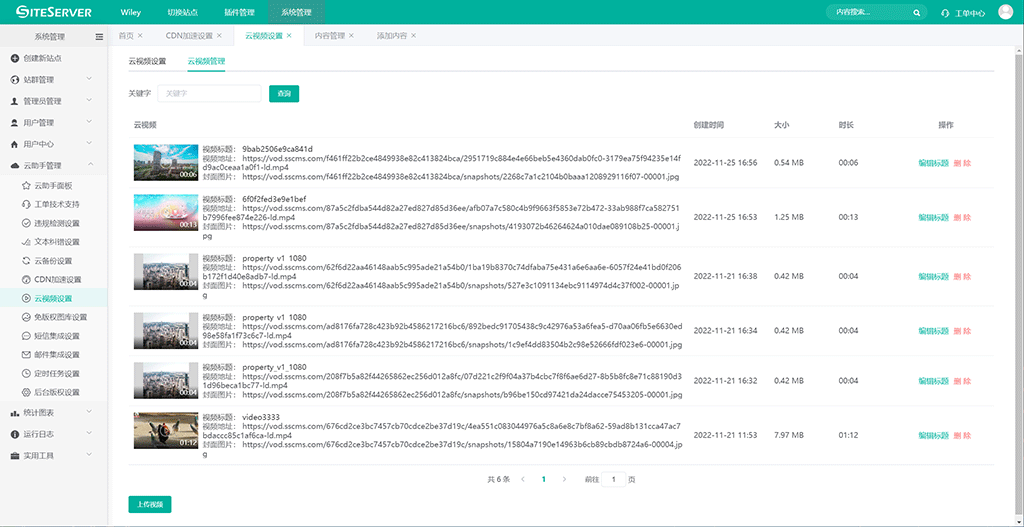Click the 工单中心 headset icon
This screenshot has height=527, width=1024.
point(946,14)
